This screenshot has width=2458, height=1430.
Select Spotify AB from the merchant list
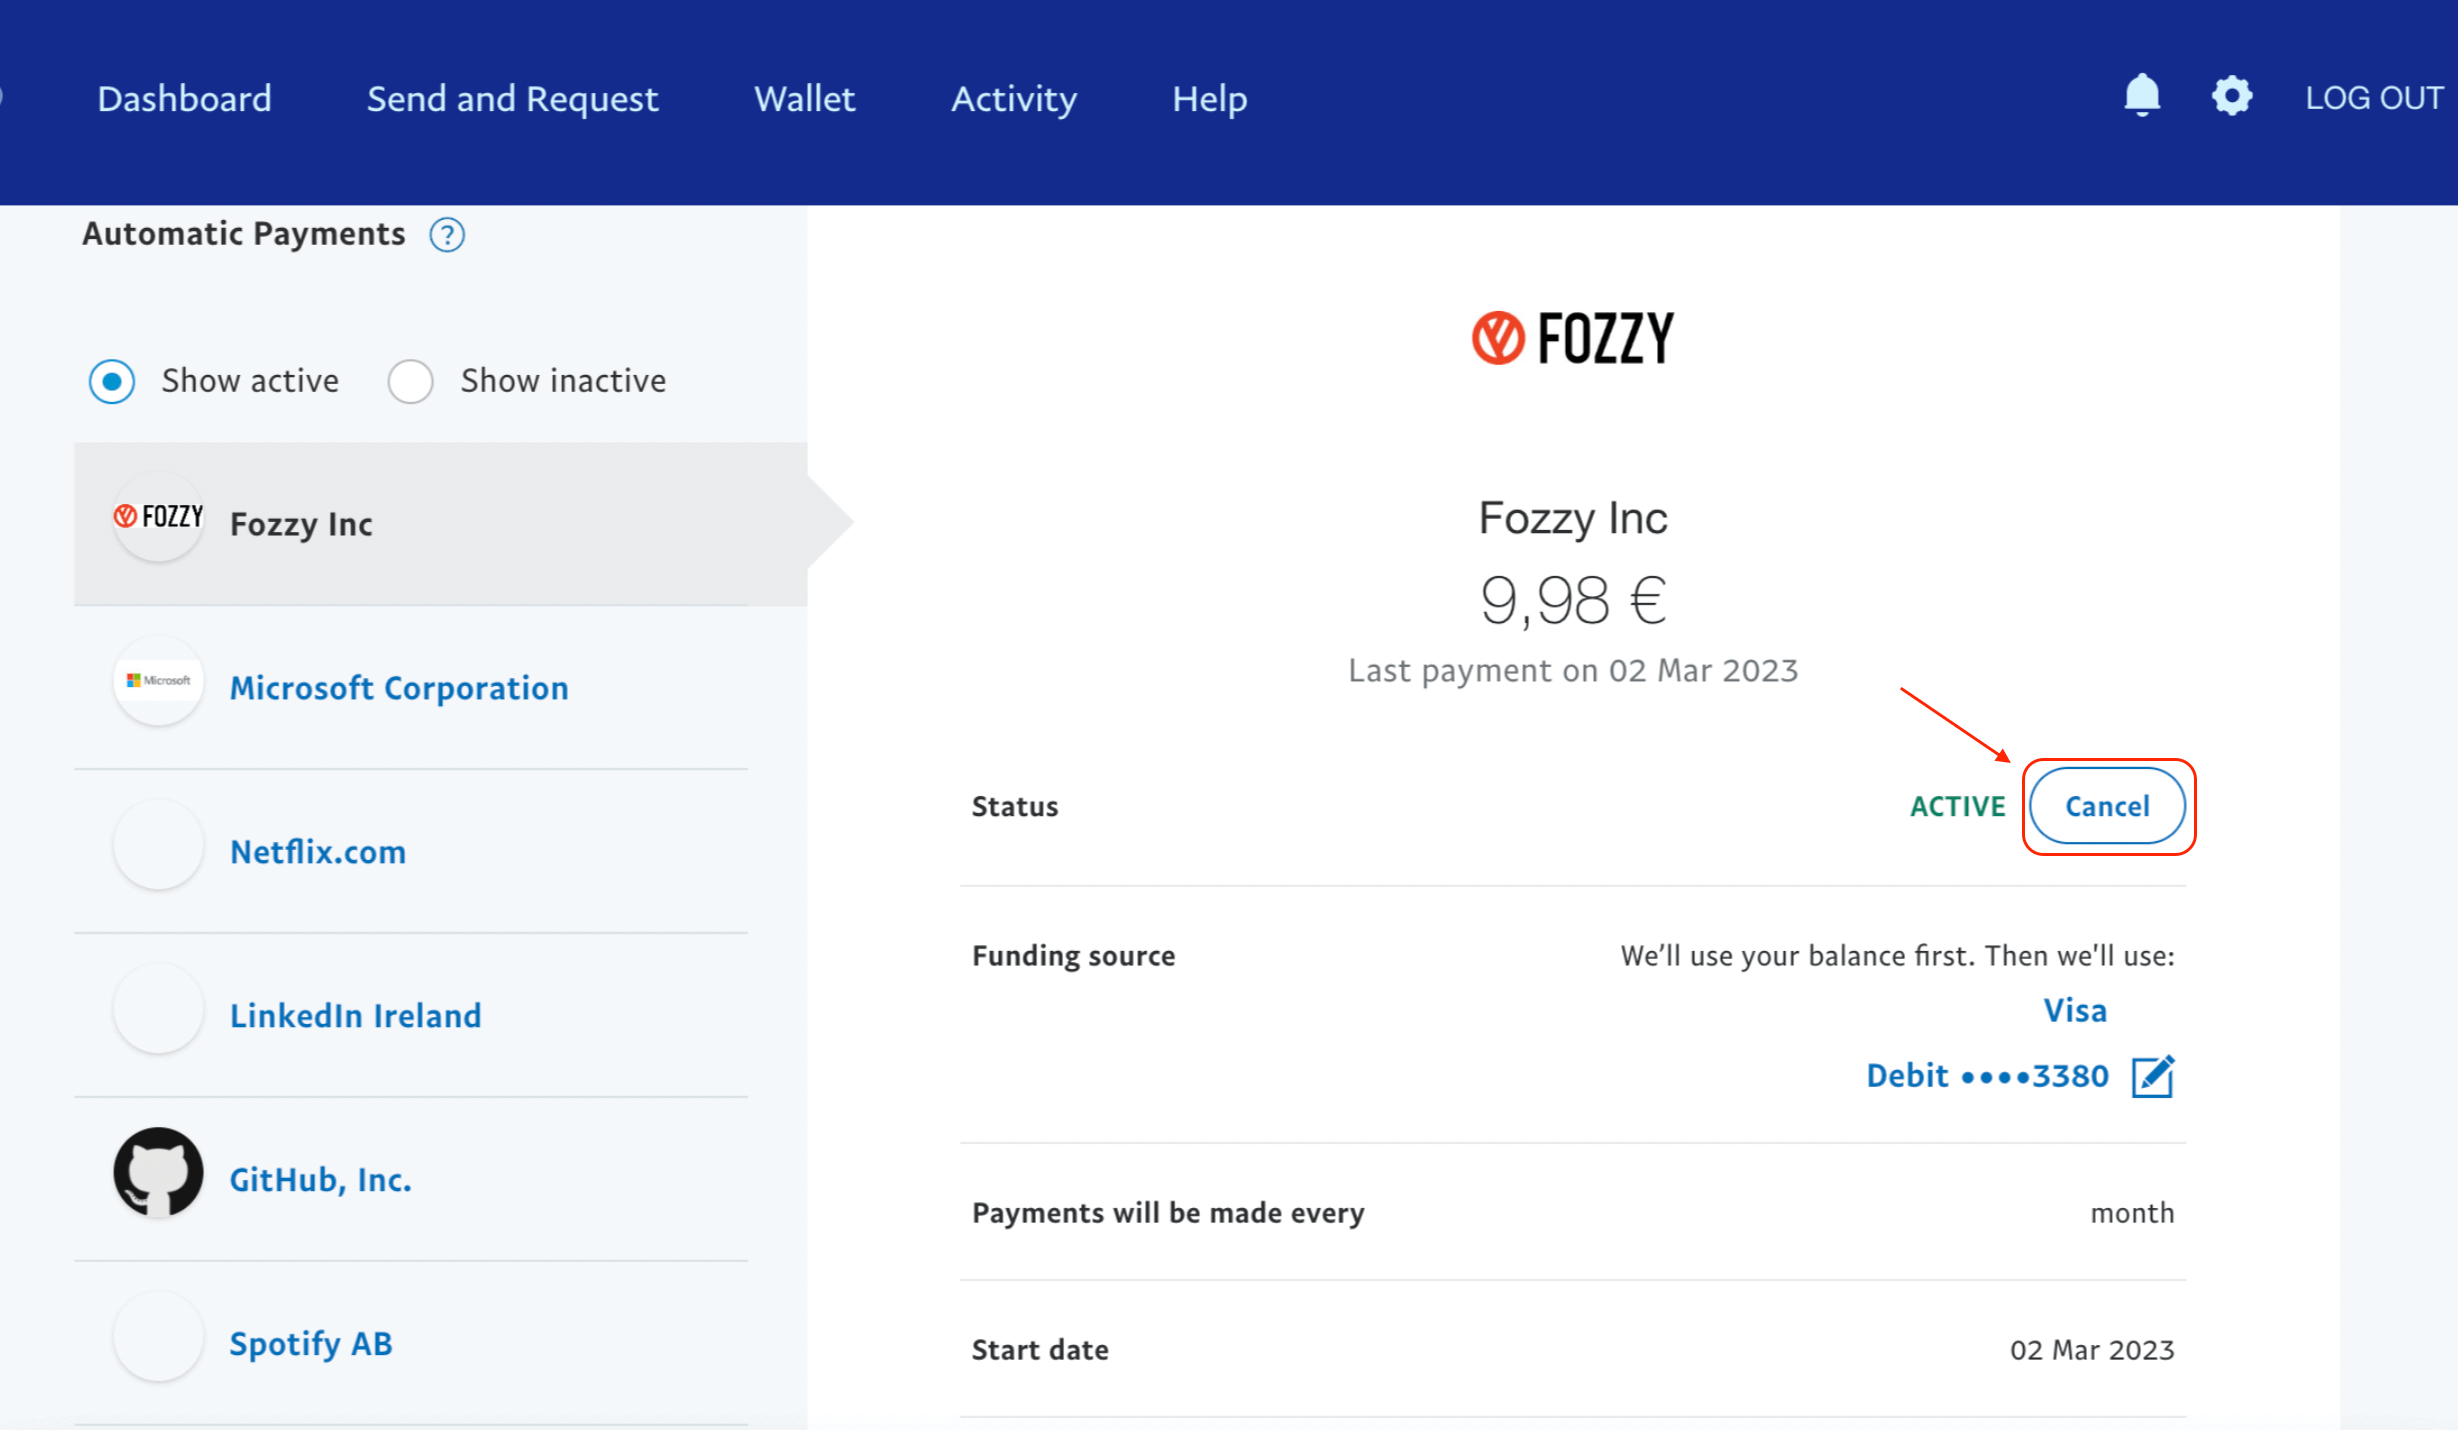point(311,1344)
